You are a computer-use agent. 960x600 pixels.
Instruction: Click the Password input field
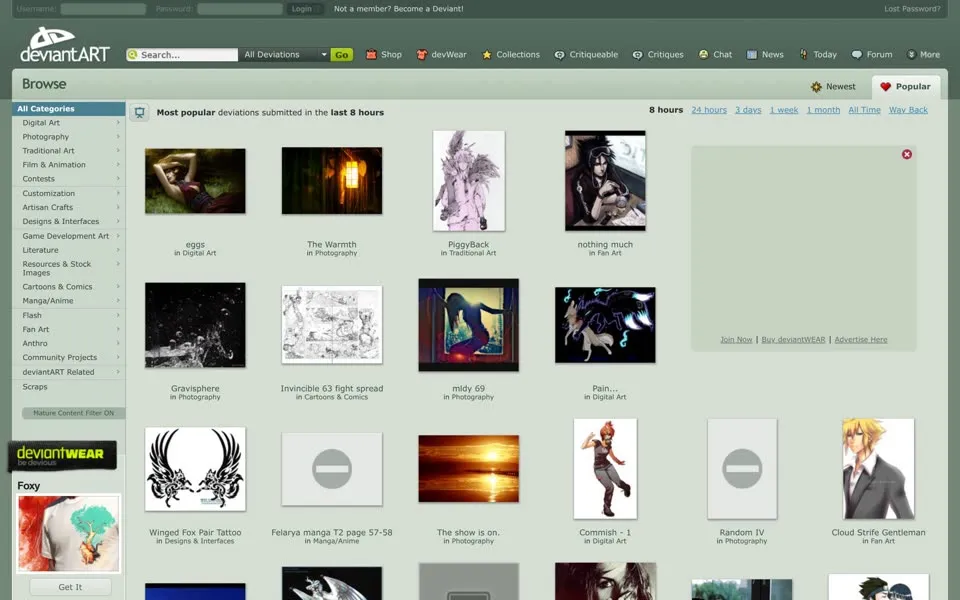click(x=240, y=9)
